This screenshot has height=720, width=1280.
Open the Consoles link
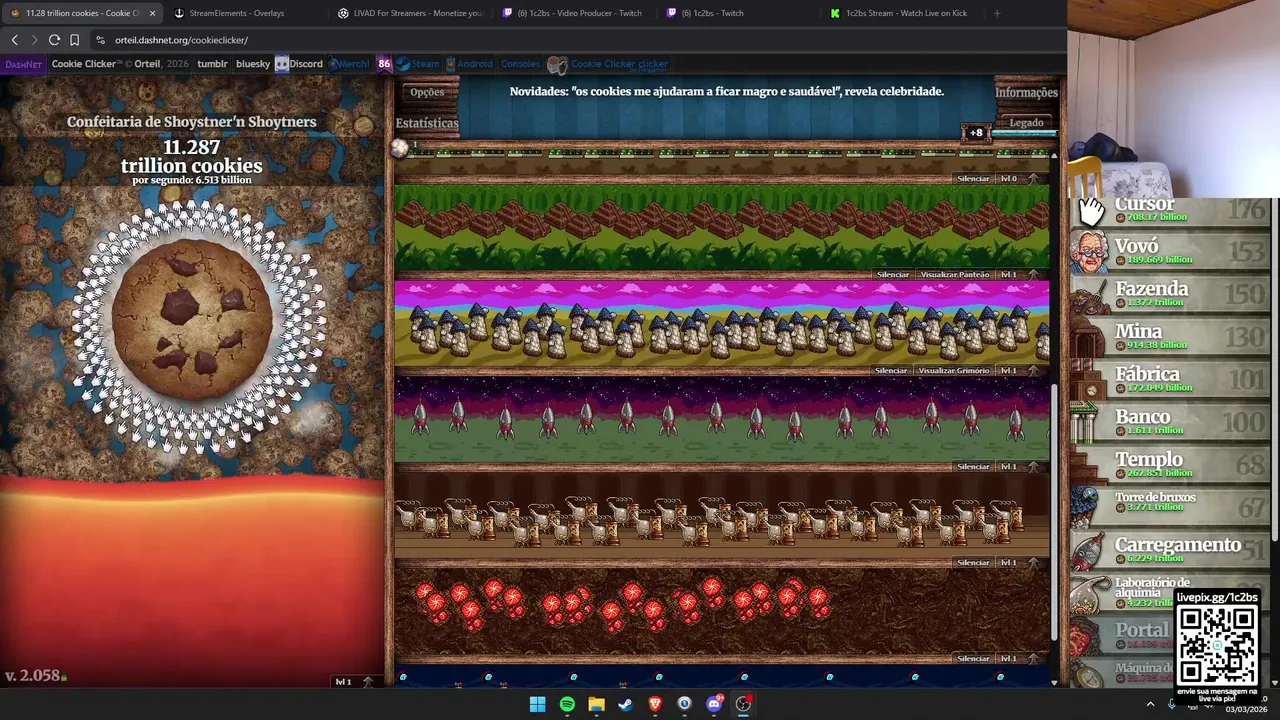point(520,64)
